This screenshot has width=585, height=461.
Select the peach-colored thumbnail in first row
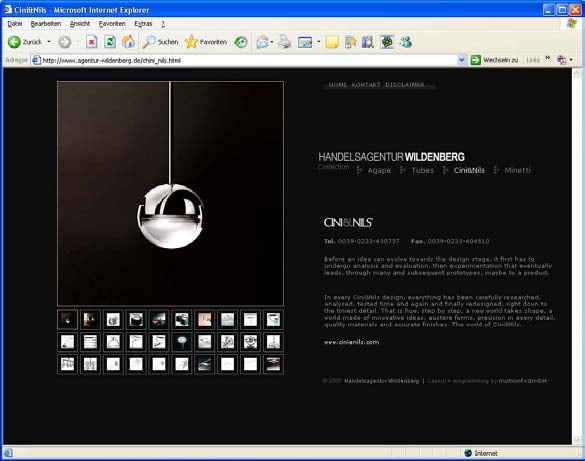[x=204, y=320]
